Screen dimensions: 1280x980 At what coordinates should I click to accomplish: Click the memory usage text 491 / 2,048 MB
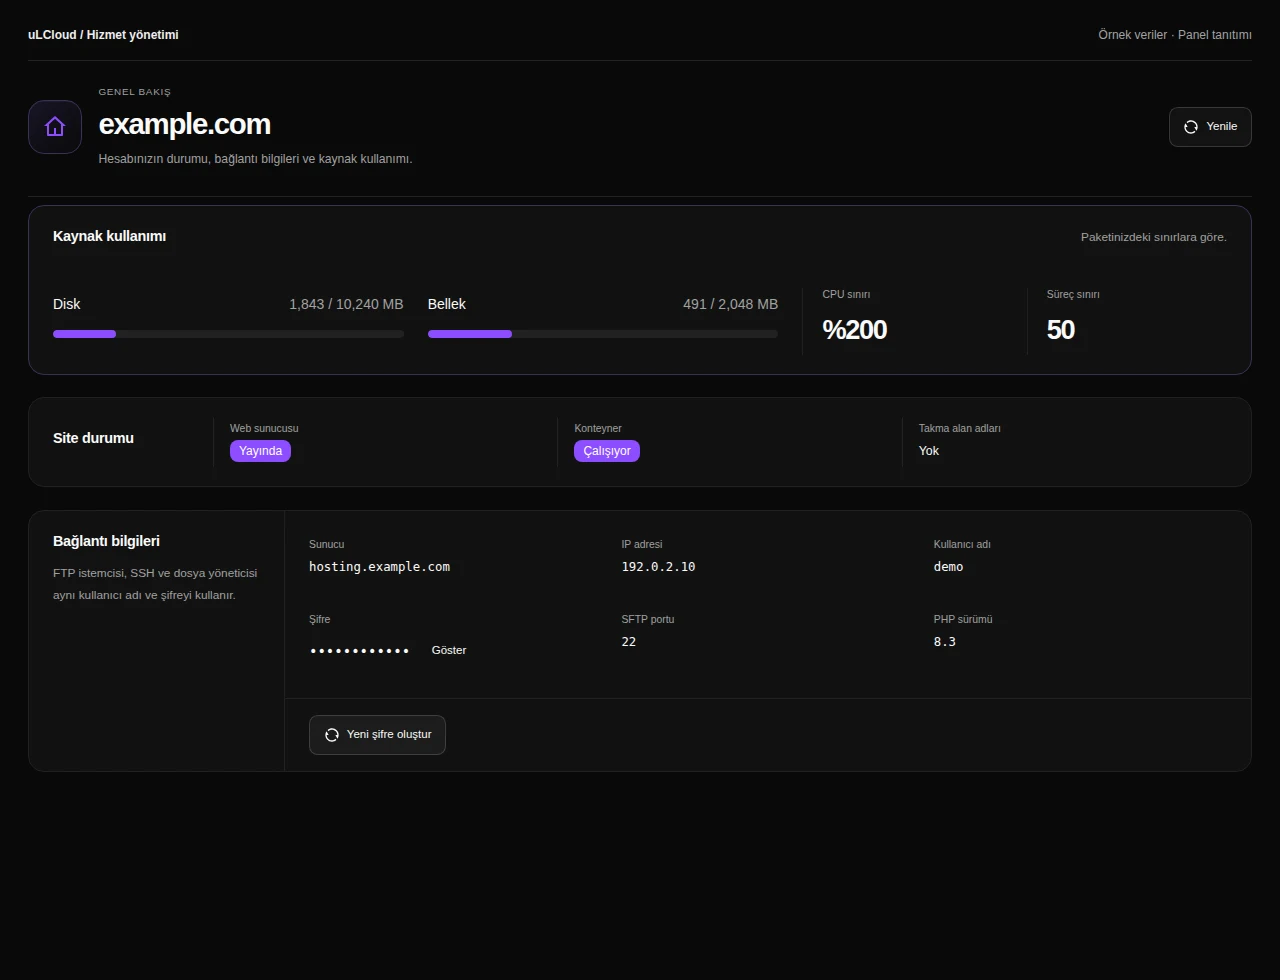point(730,304)
